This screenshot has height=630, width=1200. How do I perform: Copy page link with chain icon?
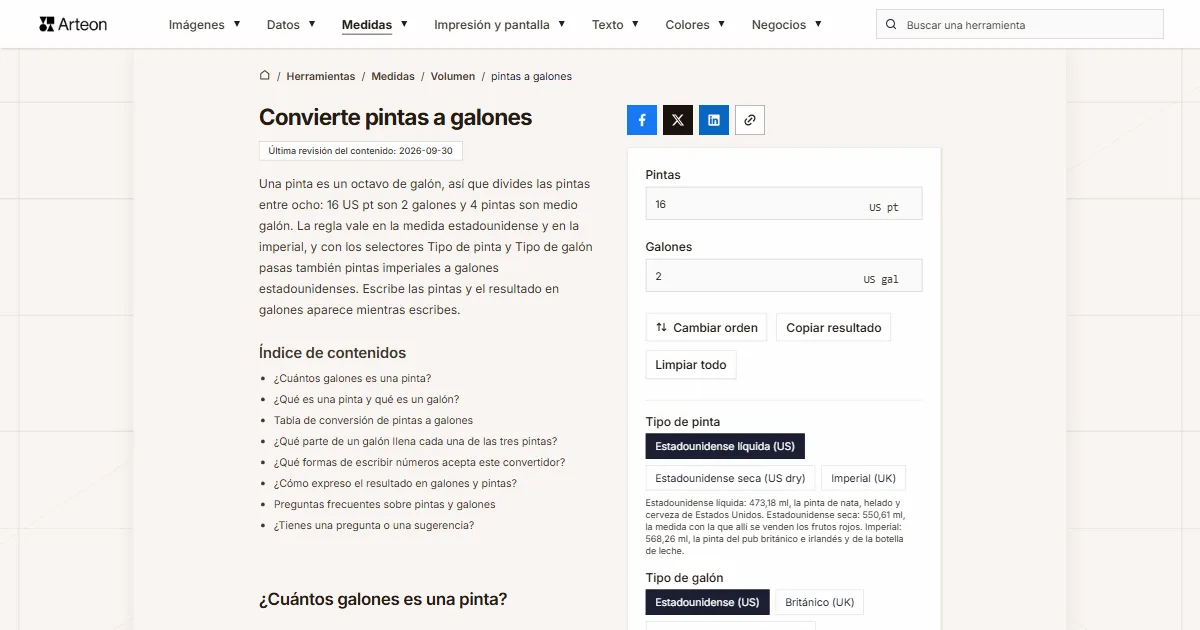tap(750, 120)
